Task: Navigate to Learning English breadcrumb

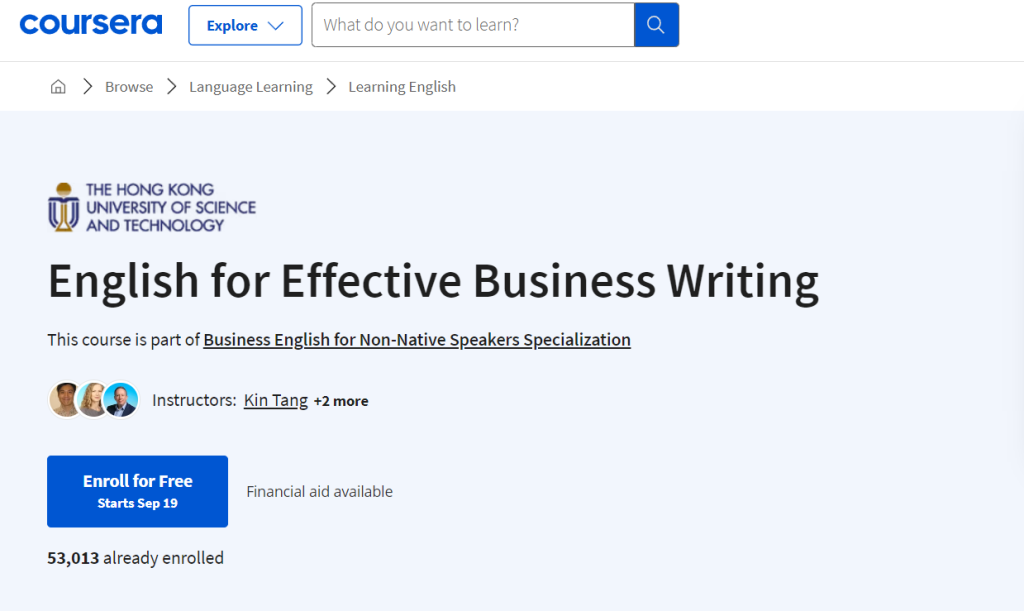Action: click(x=402, y=87)
